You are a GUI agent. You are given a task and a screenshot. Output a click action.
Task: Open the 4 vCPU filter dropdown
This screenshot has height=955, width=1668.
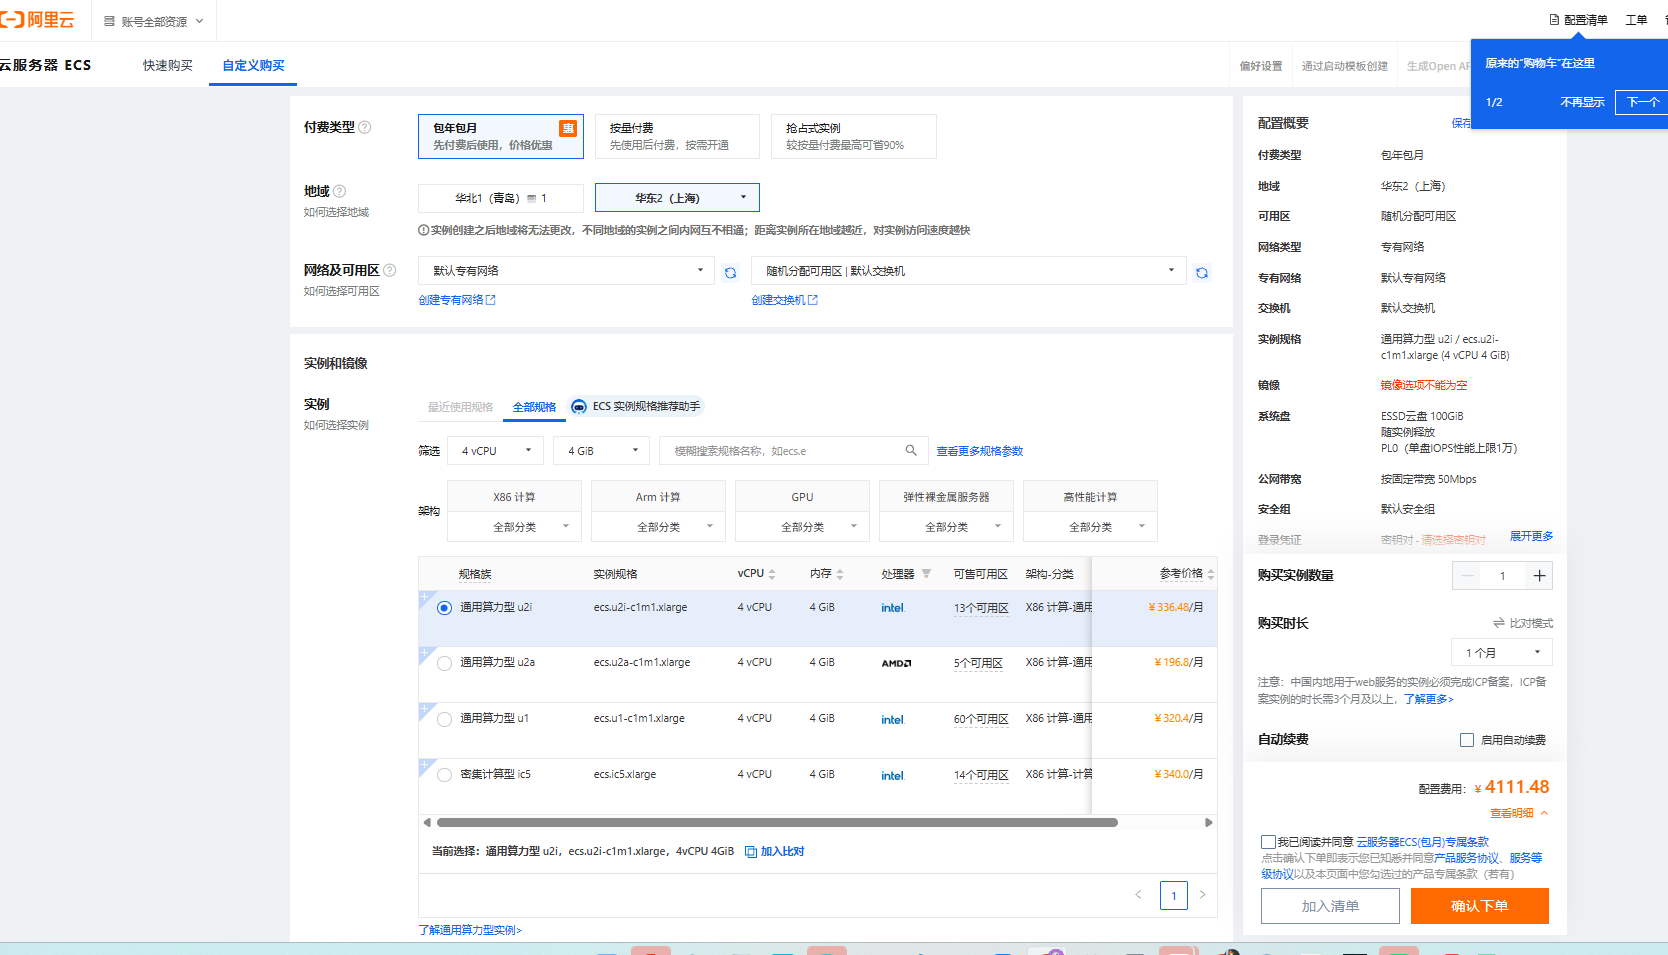(x=495, y=451)
